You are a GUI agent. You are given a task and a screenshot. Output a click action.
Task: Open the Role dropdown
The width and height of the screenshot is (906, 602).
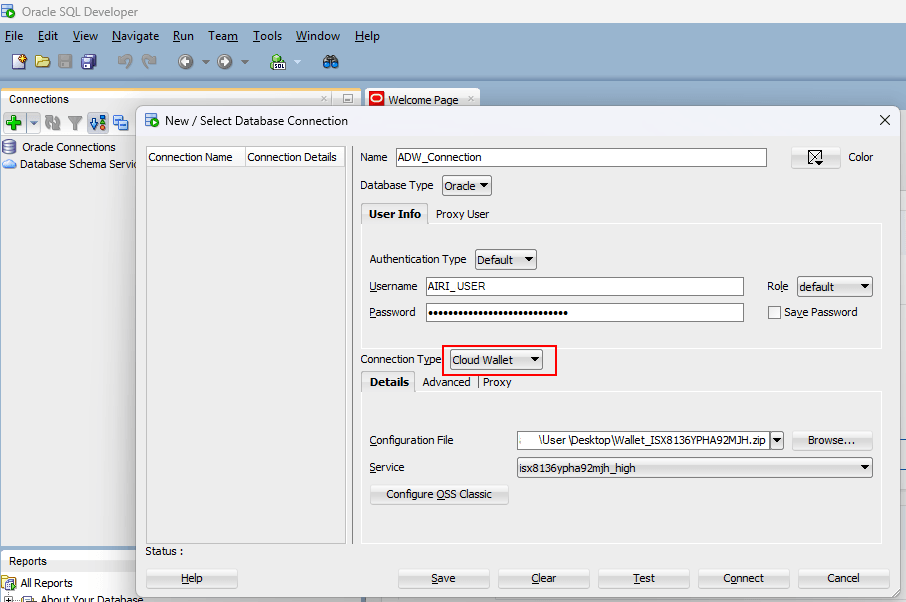pos(834,287)
